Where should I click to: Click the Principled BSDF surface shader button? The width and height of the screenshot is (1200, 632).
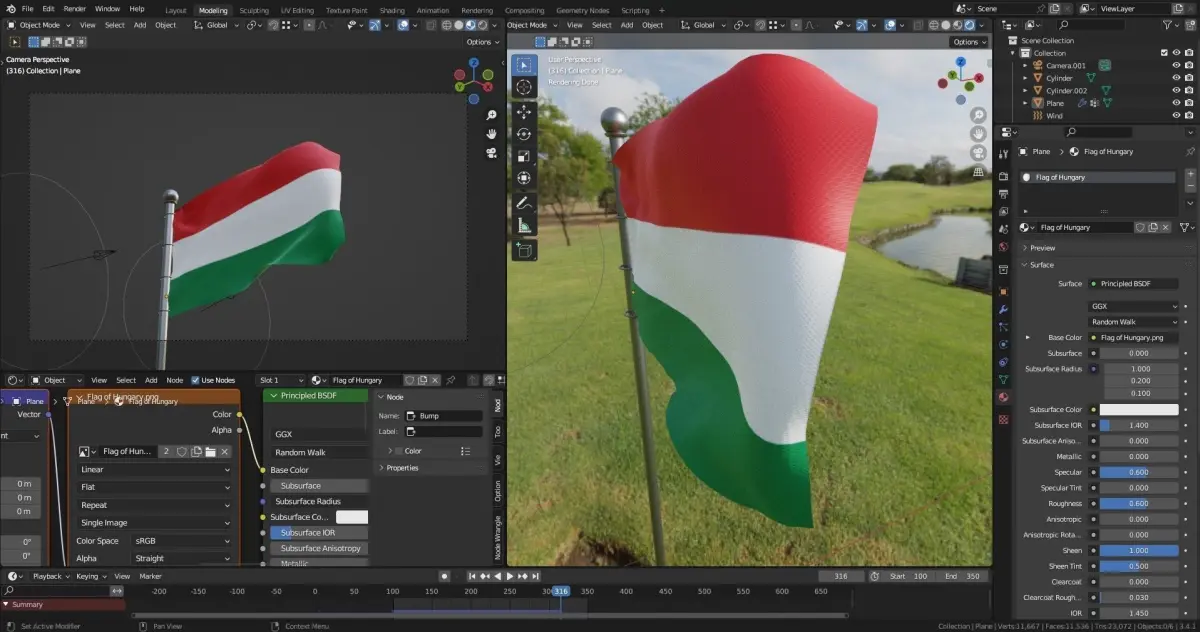(1134, 283)
